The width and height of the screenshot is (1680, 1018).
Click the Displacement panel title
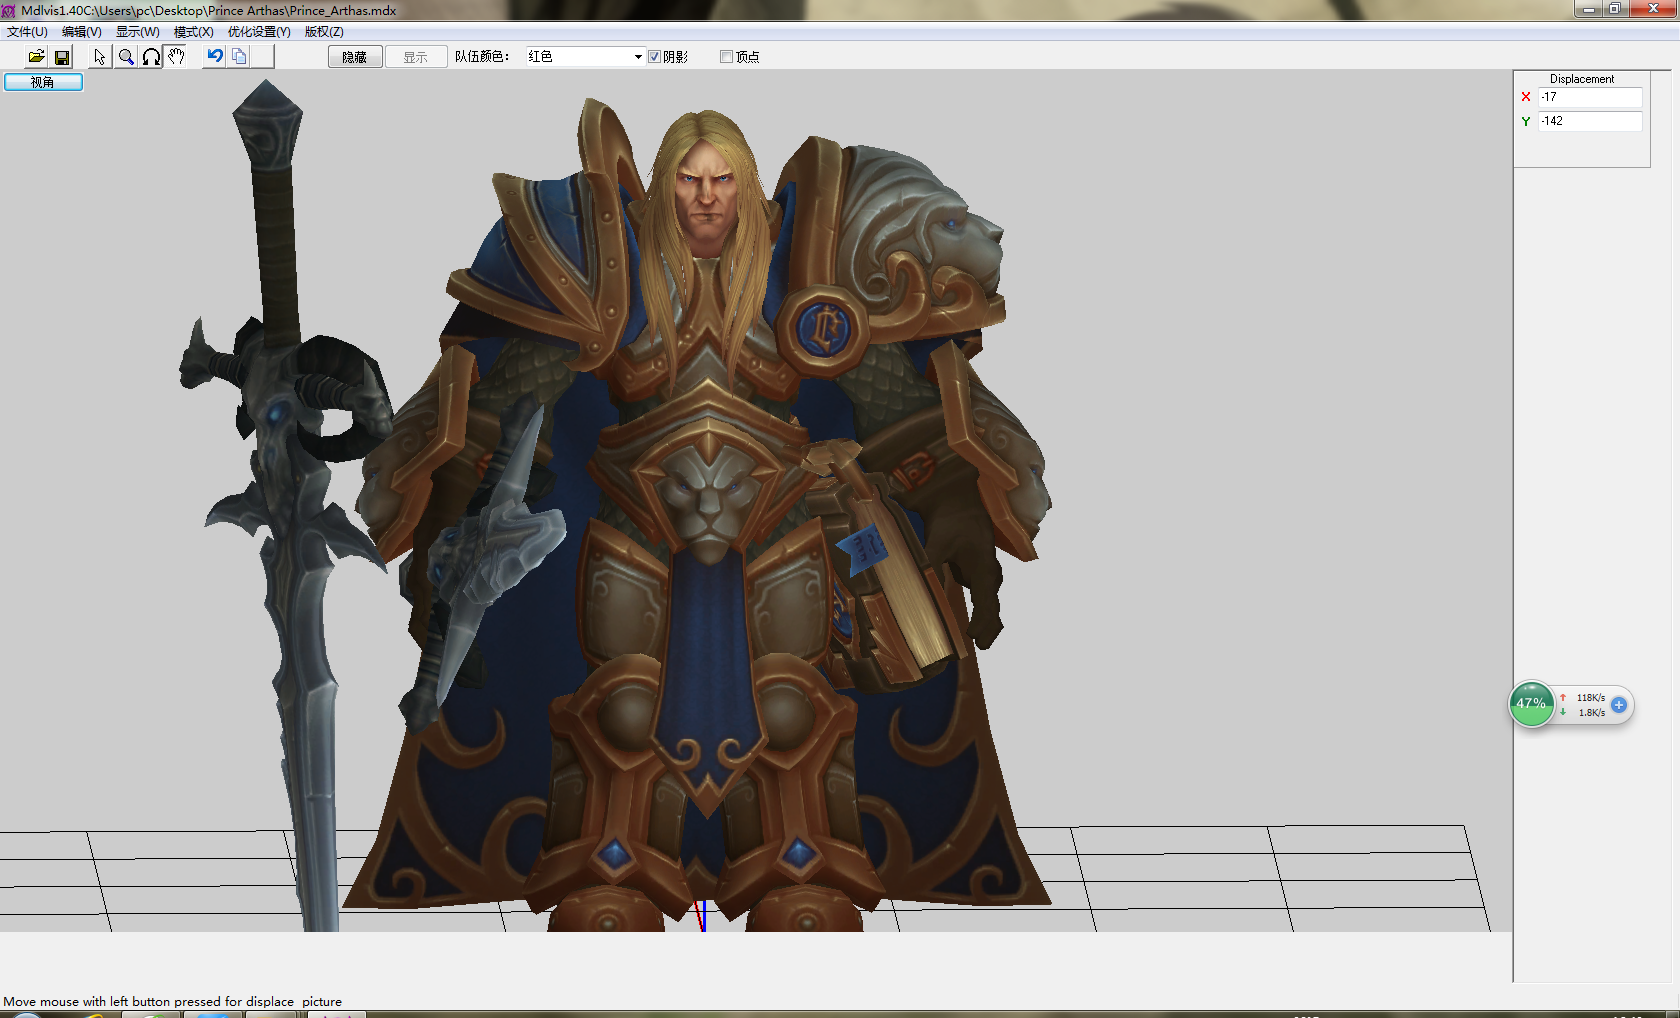(1582, 79)
